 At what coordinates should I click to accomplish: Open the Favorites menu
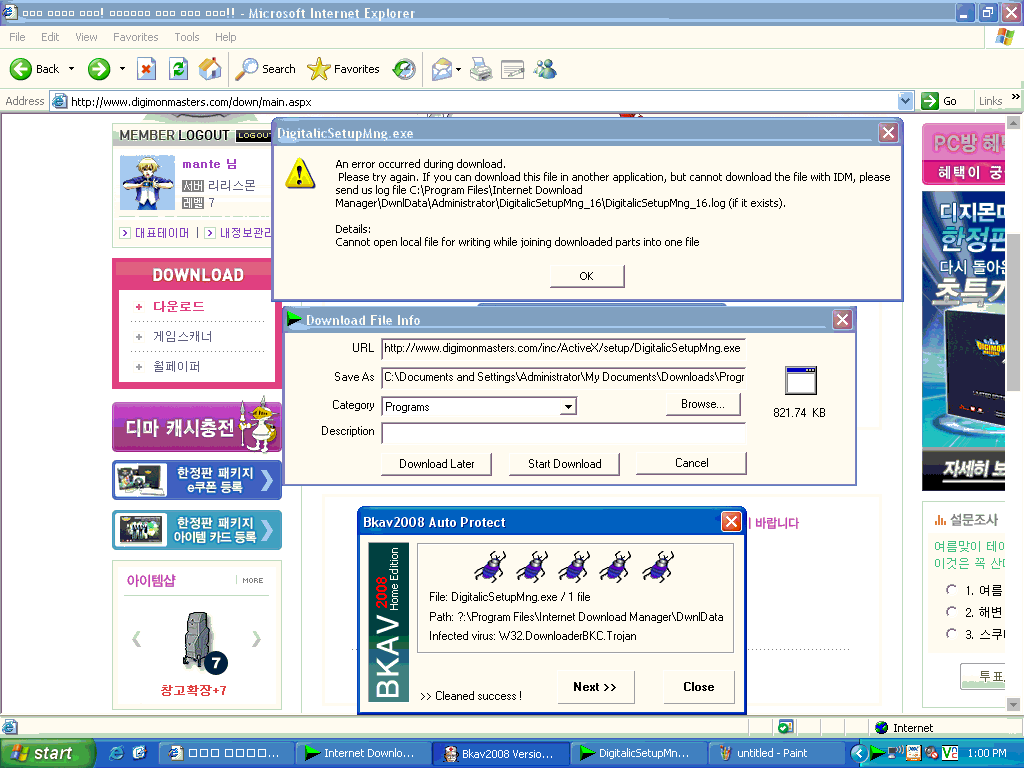tap(135, 37)
